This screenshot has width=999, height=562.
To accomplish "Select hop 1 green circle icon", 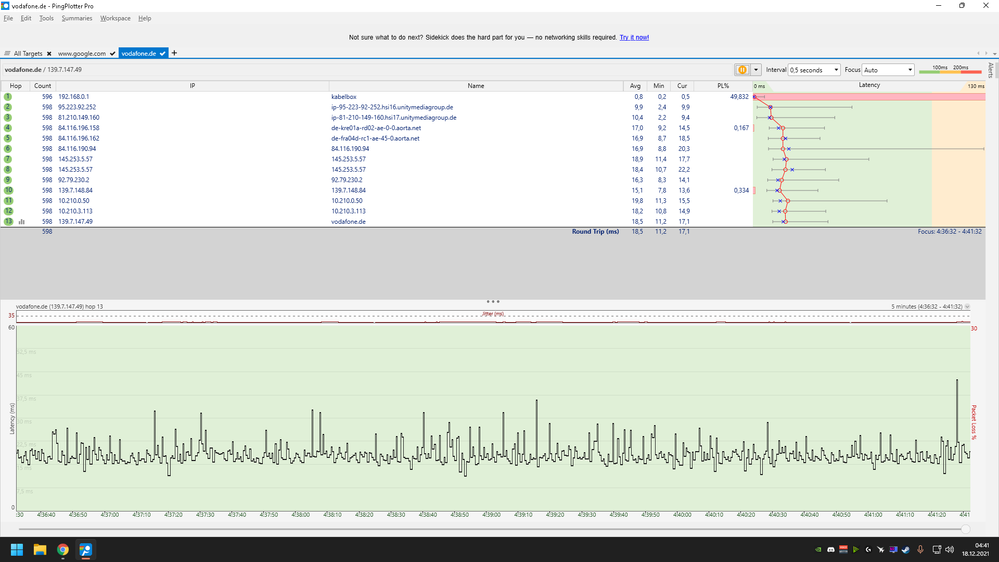I will point(8,97).
